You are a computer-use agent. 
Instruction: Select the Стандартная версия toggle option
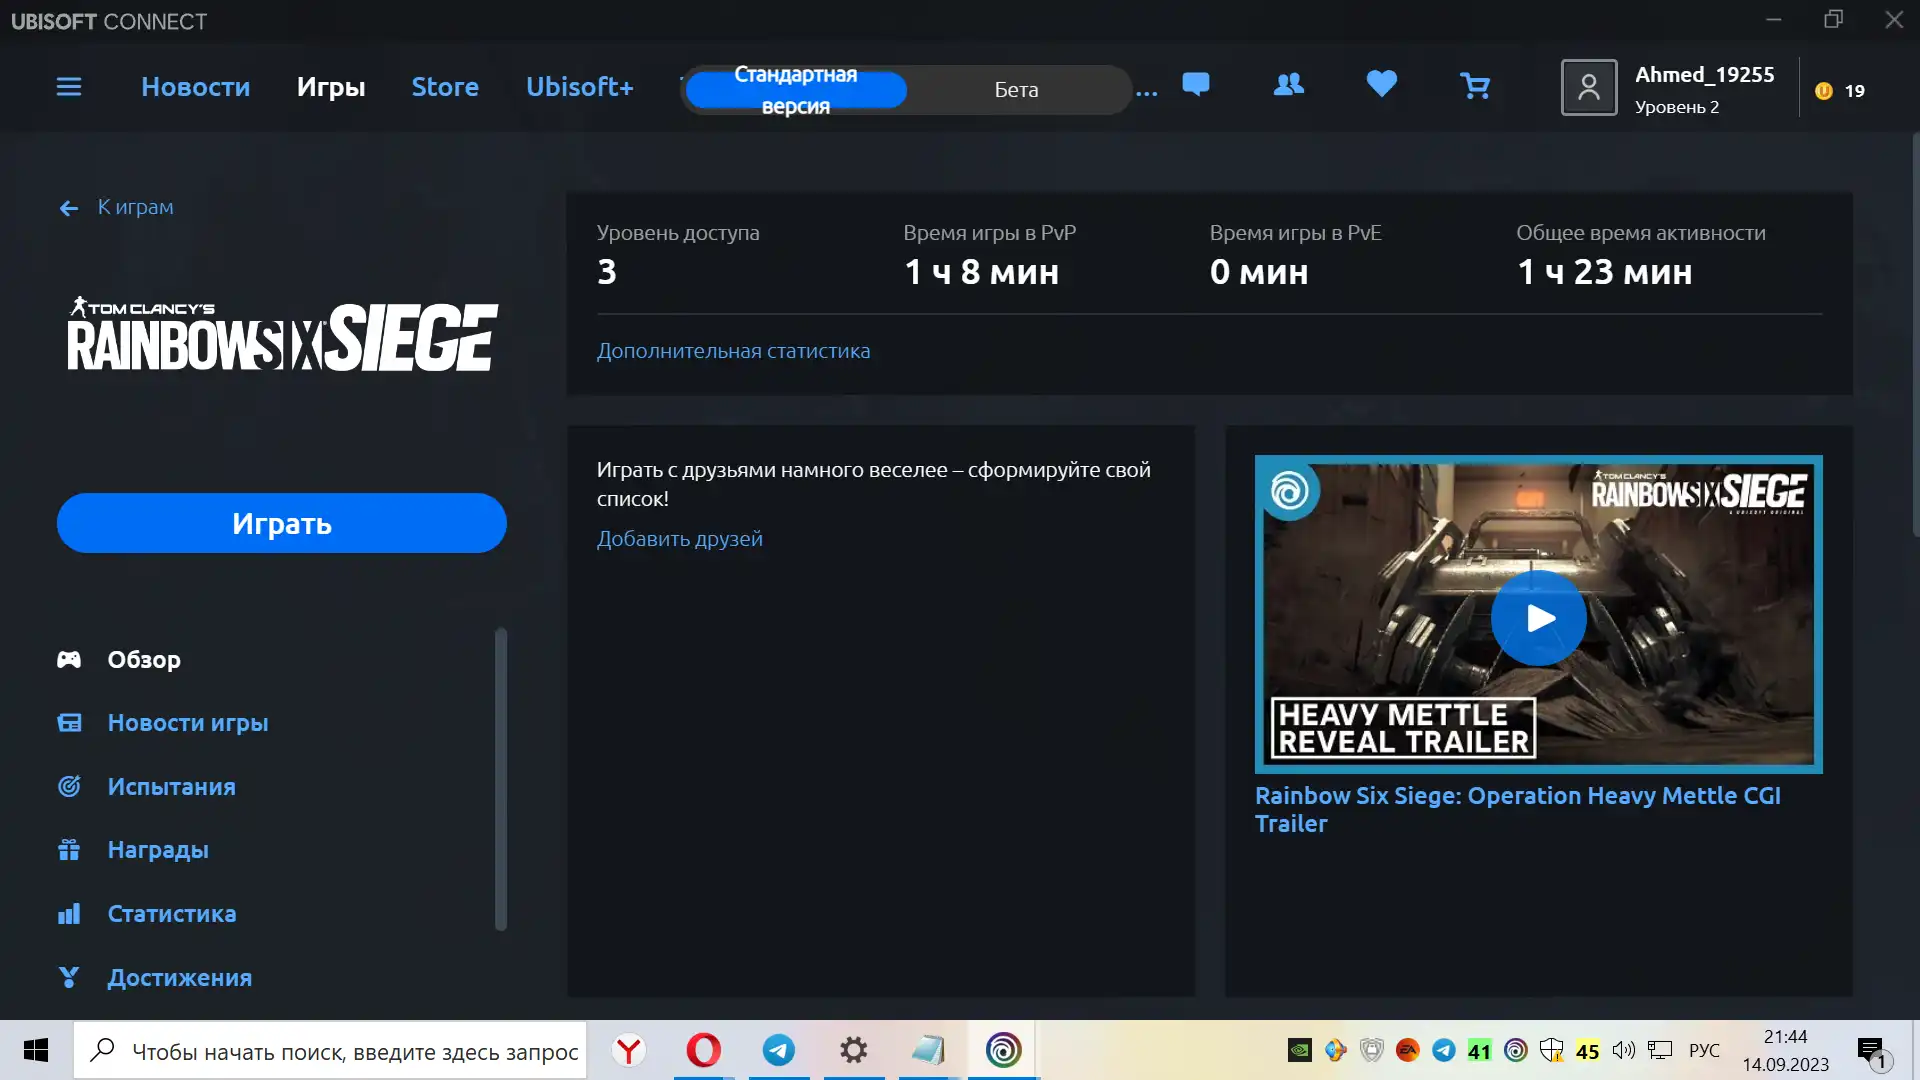coord(796,90)
